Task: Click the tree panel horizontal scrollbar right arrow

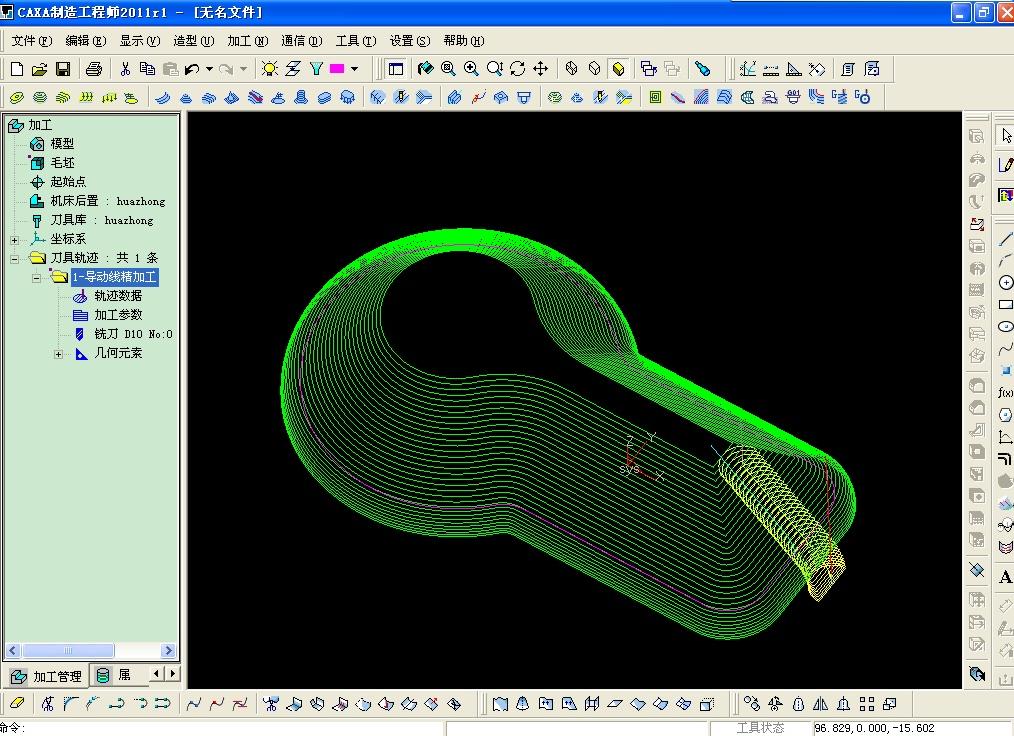Action: (167, 651)
